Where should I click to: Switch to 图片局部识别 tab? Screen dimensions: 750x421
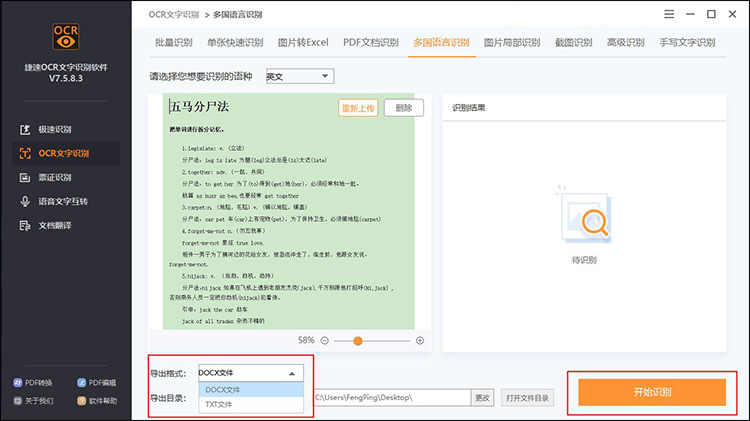point(512,43)
